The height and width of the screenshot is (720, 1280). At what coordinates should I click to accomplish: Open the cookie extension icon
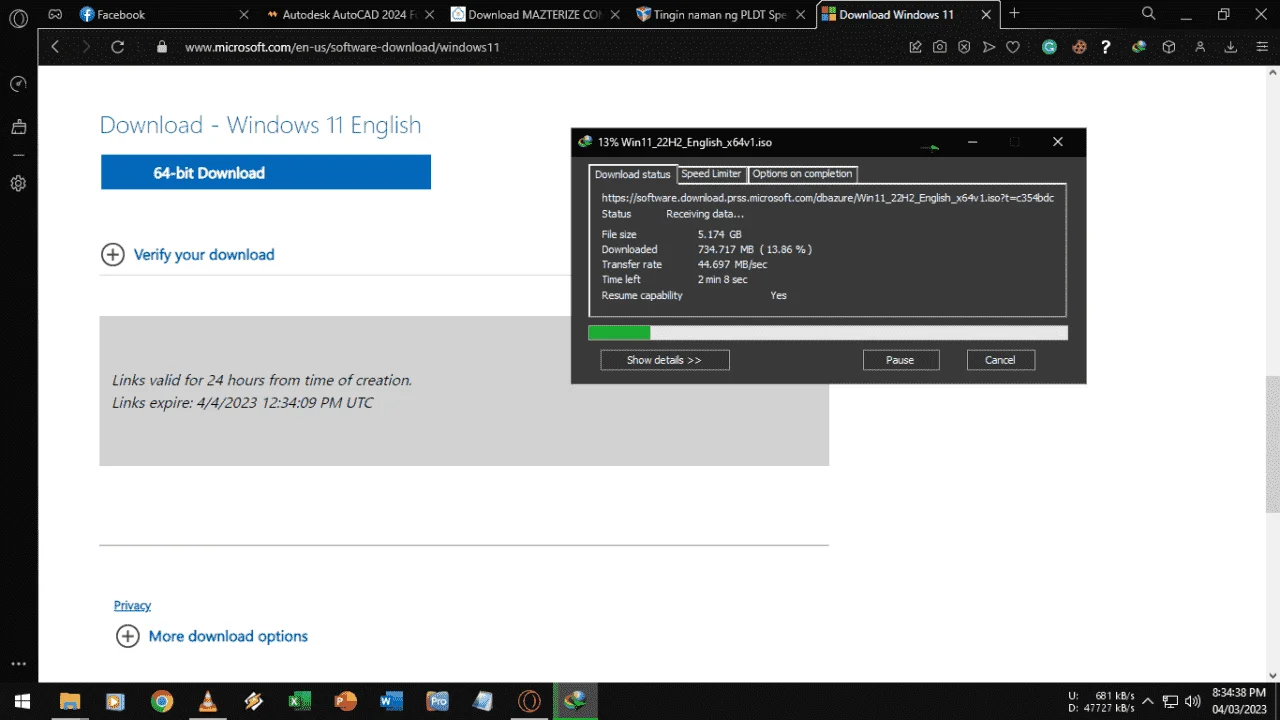click(1079, 47)
